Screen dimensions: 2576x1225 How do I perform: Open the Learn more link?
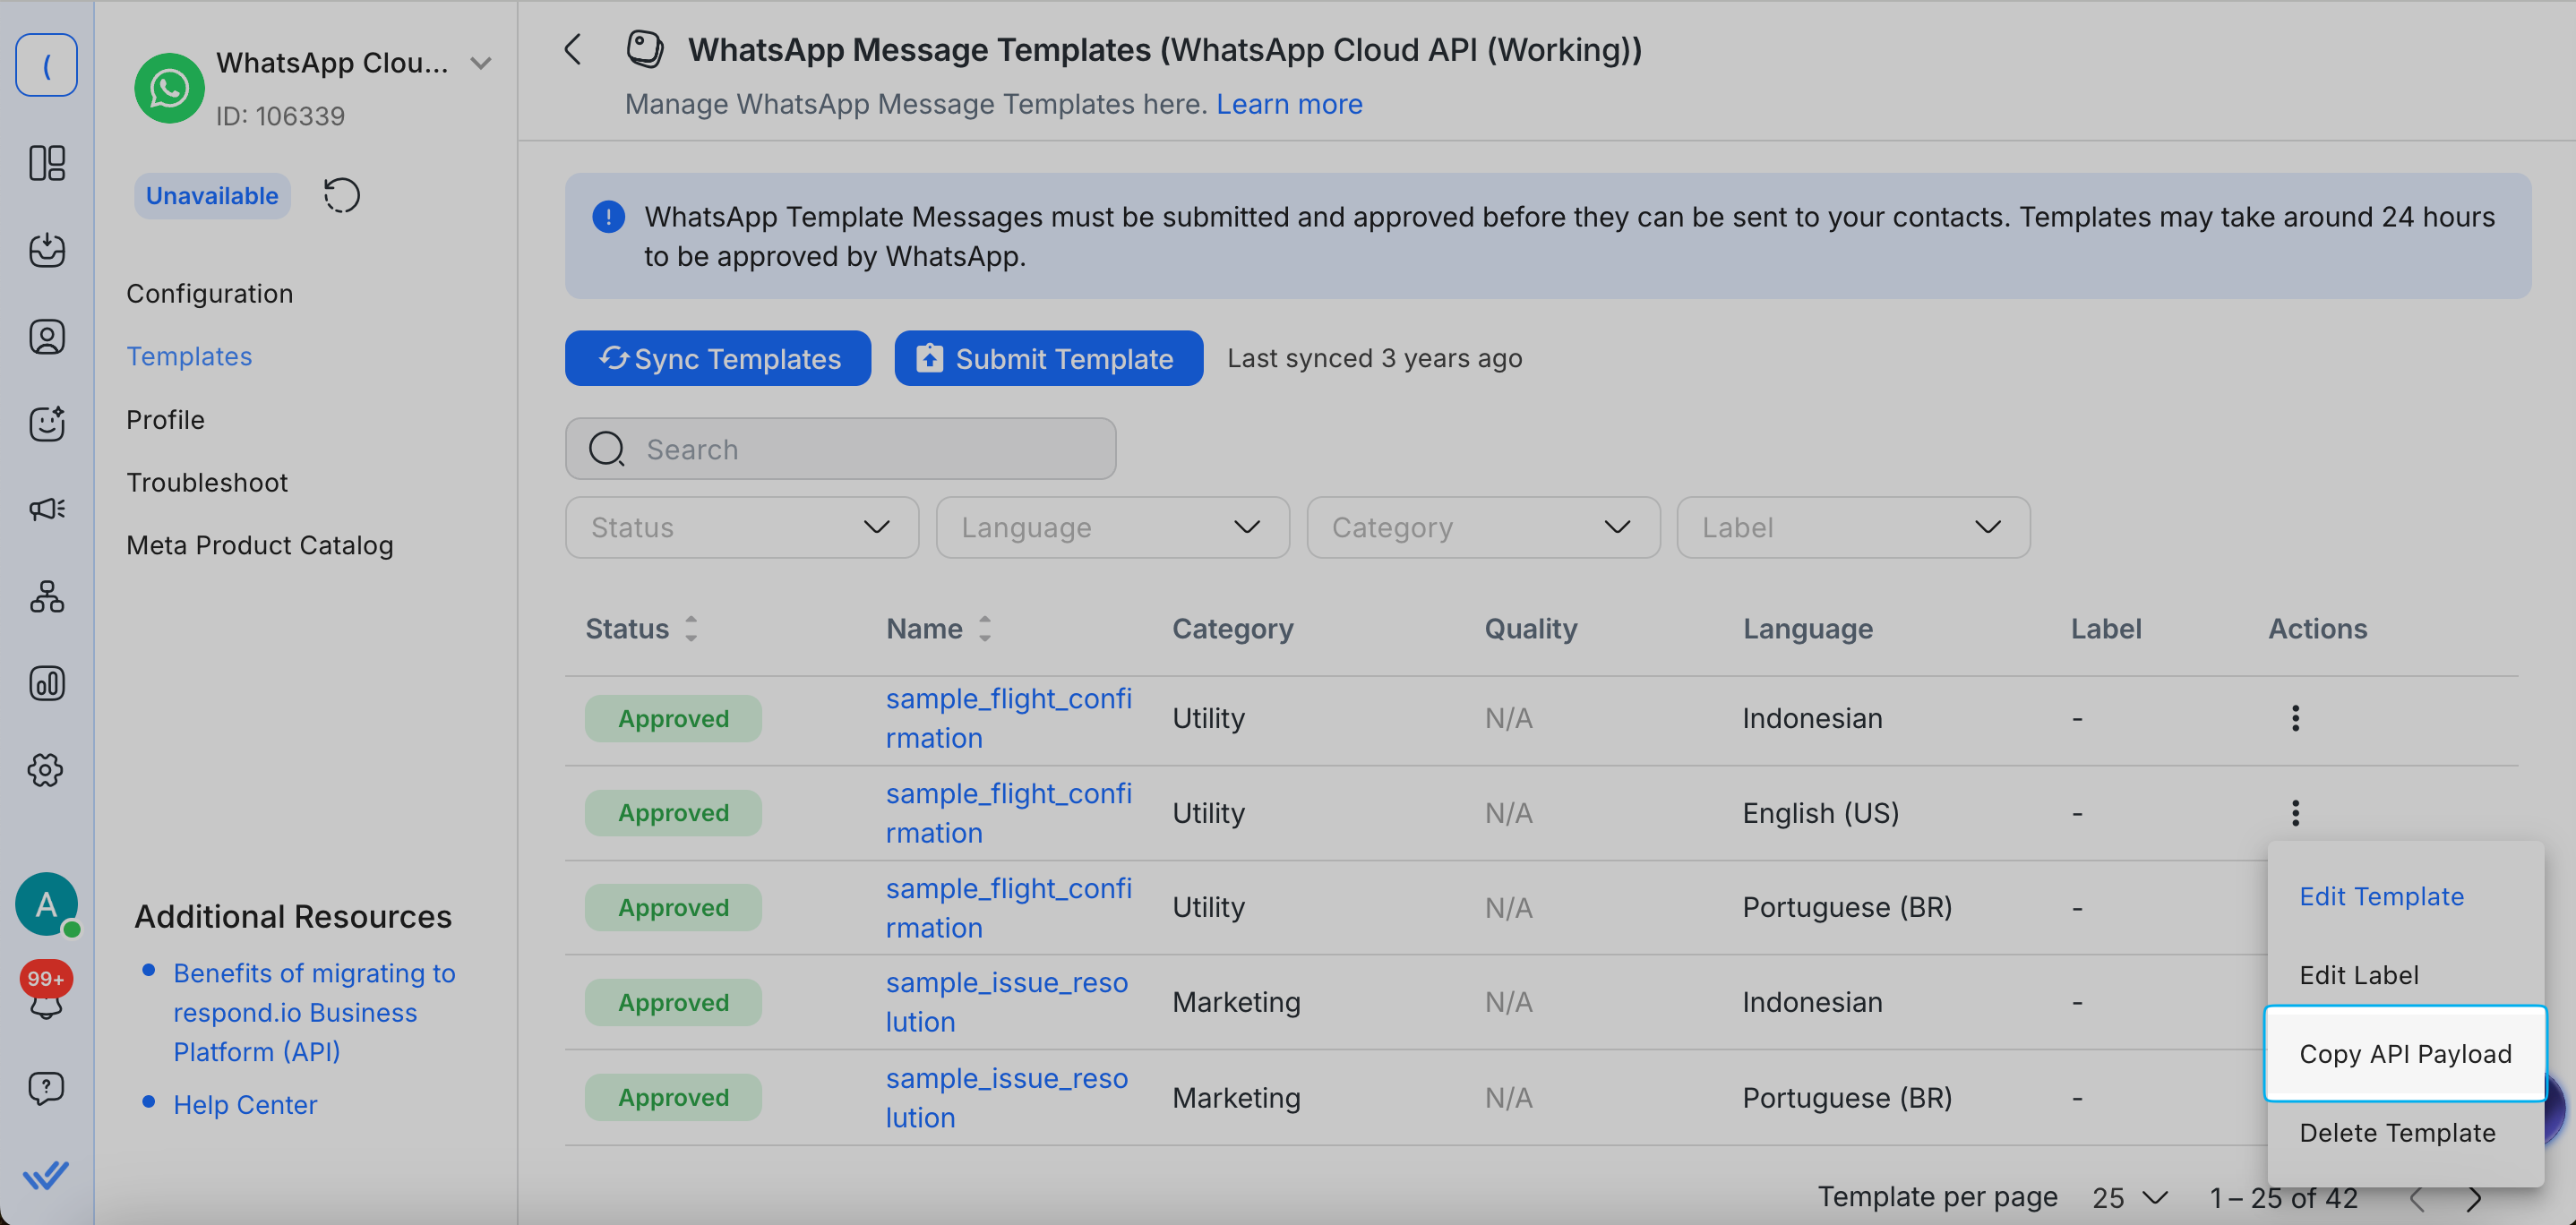point(1288,104)
